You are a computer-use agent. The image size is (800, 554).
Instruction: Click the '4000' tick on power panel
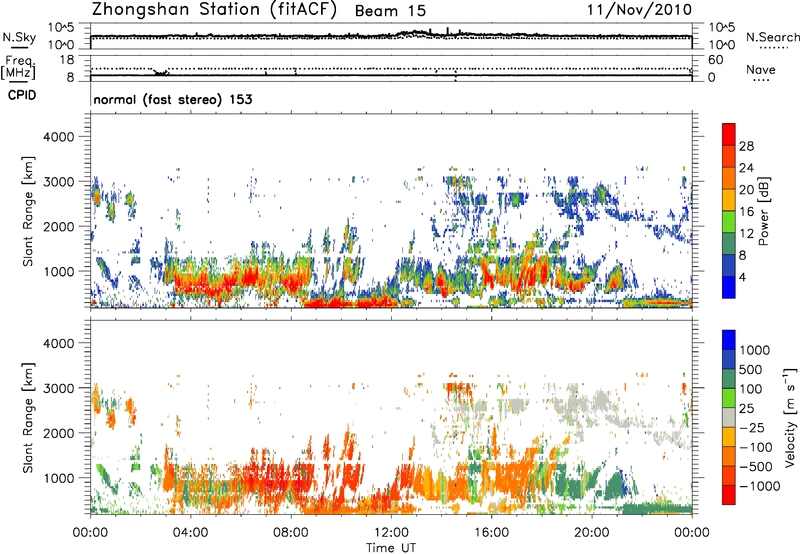pyautogui.click(x=58, y=137)
